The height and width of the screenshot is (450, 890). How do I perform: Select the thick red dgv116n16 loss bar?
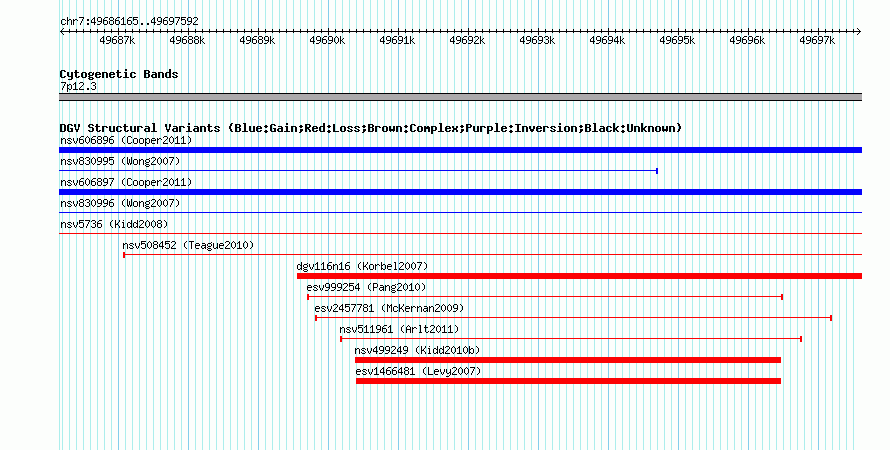point(580,276)
